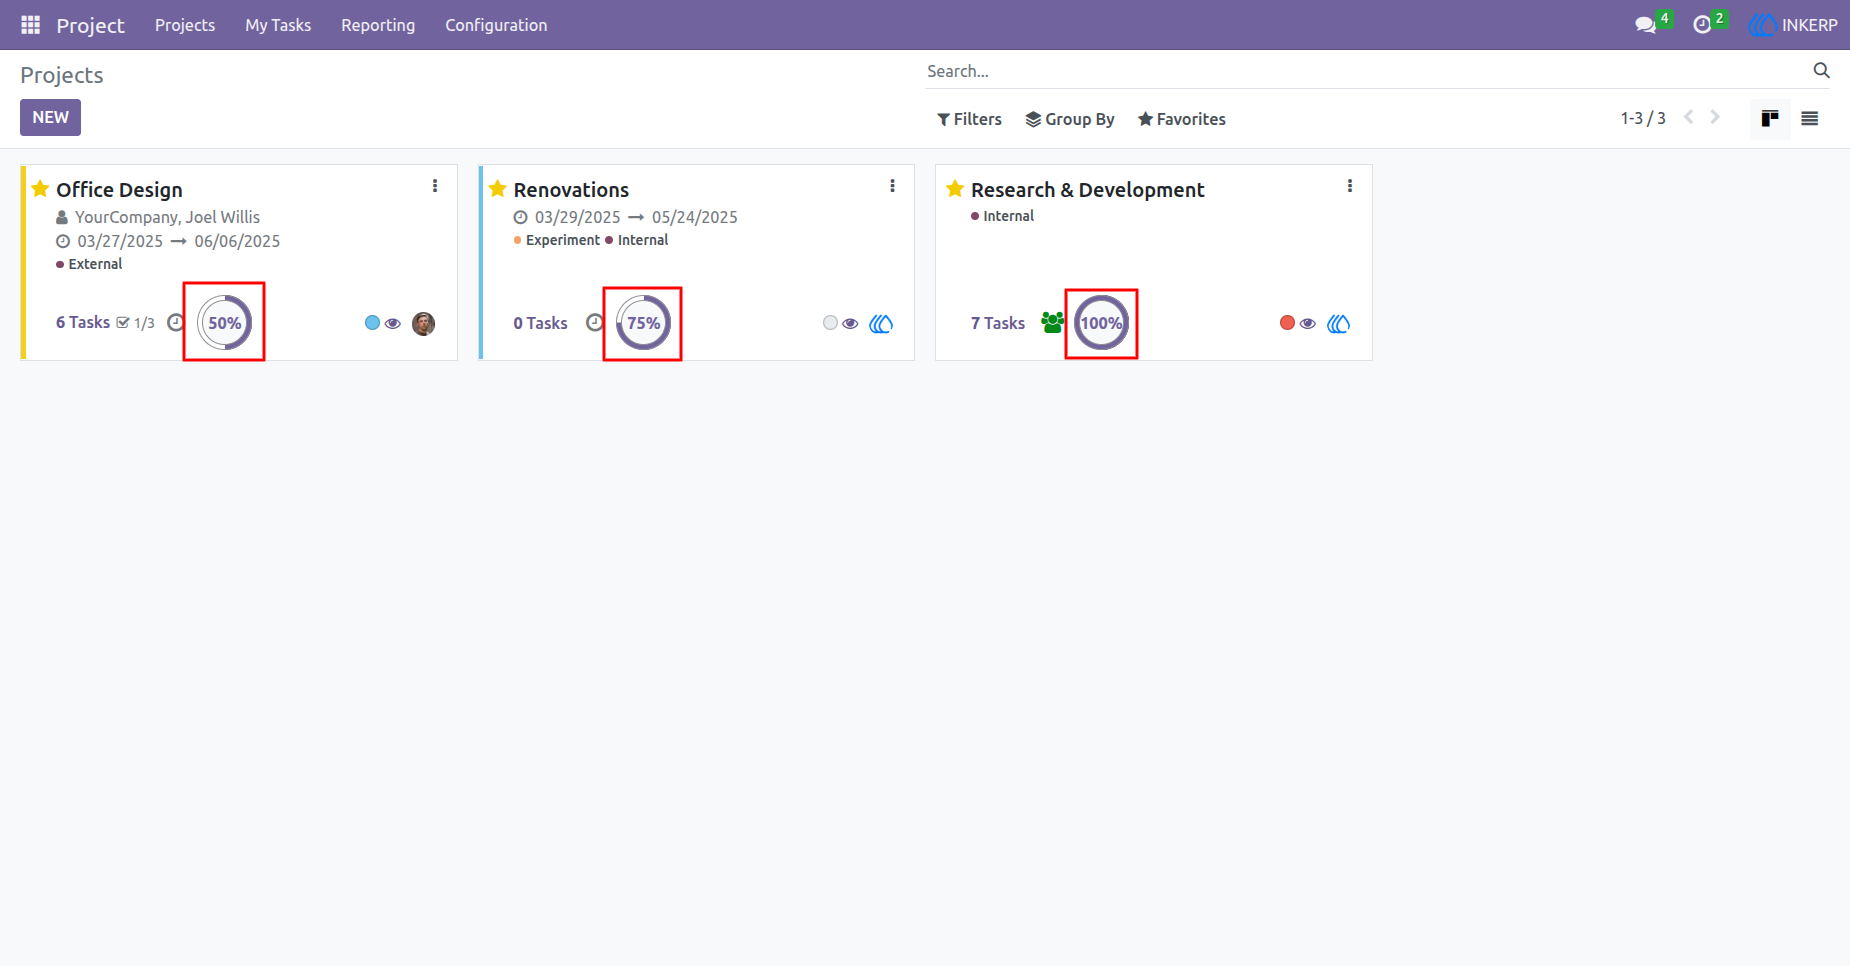
Task: Open the 6 Tasks link on Office Design
Action: (x=83, y=322)
